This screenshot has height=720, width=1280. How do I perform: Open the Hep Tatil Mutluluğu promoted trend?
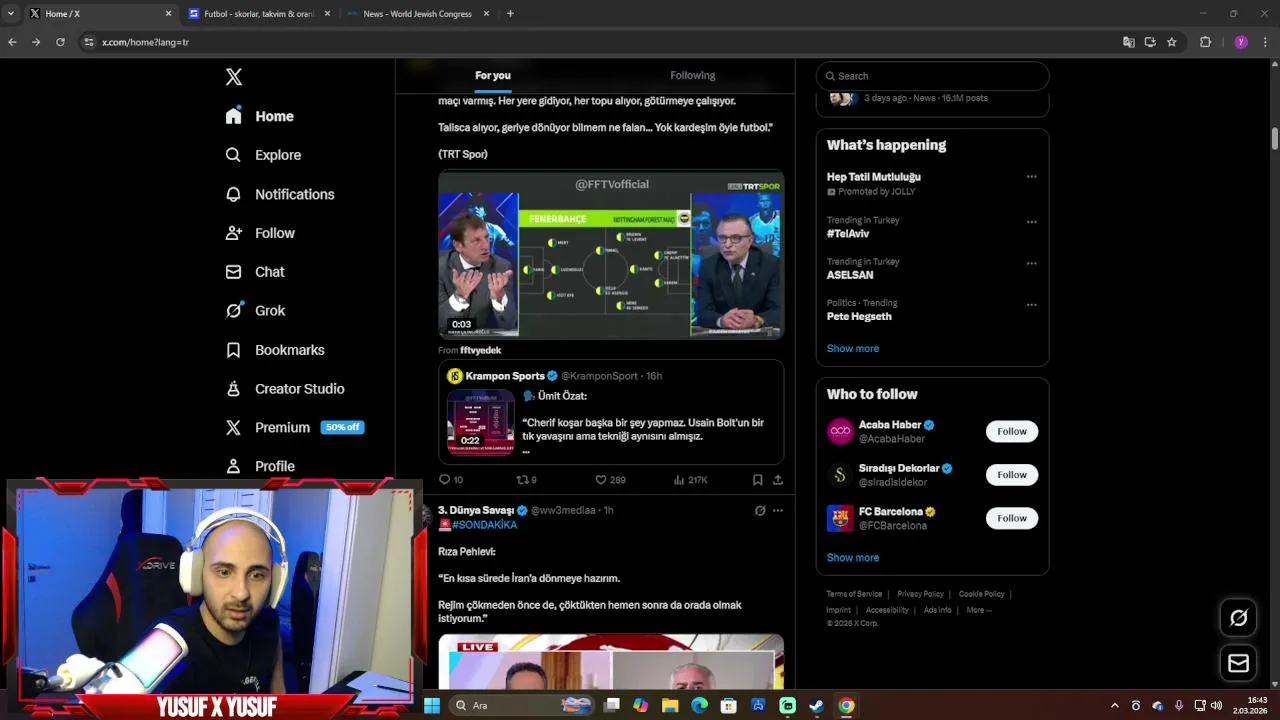pyautogui.click(x=874, y=177)
